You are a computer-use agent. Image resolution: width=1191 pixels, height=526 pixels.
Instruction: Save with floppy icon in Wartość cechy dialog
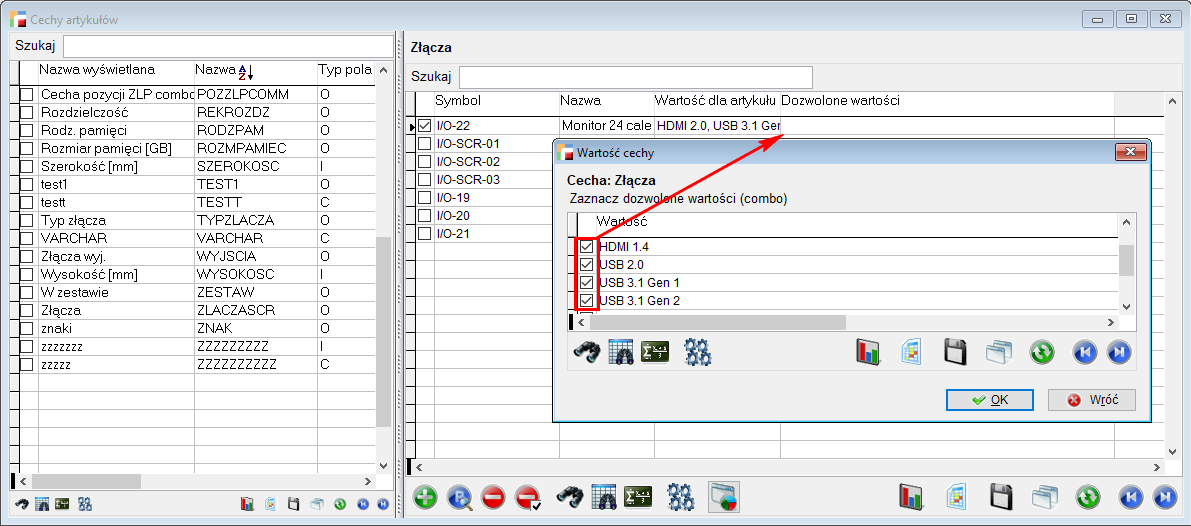(955, 352)
